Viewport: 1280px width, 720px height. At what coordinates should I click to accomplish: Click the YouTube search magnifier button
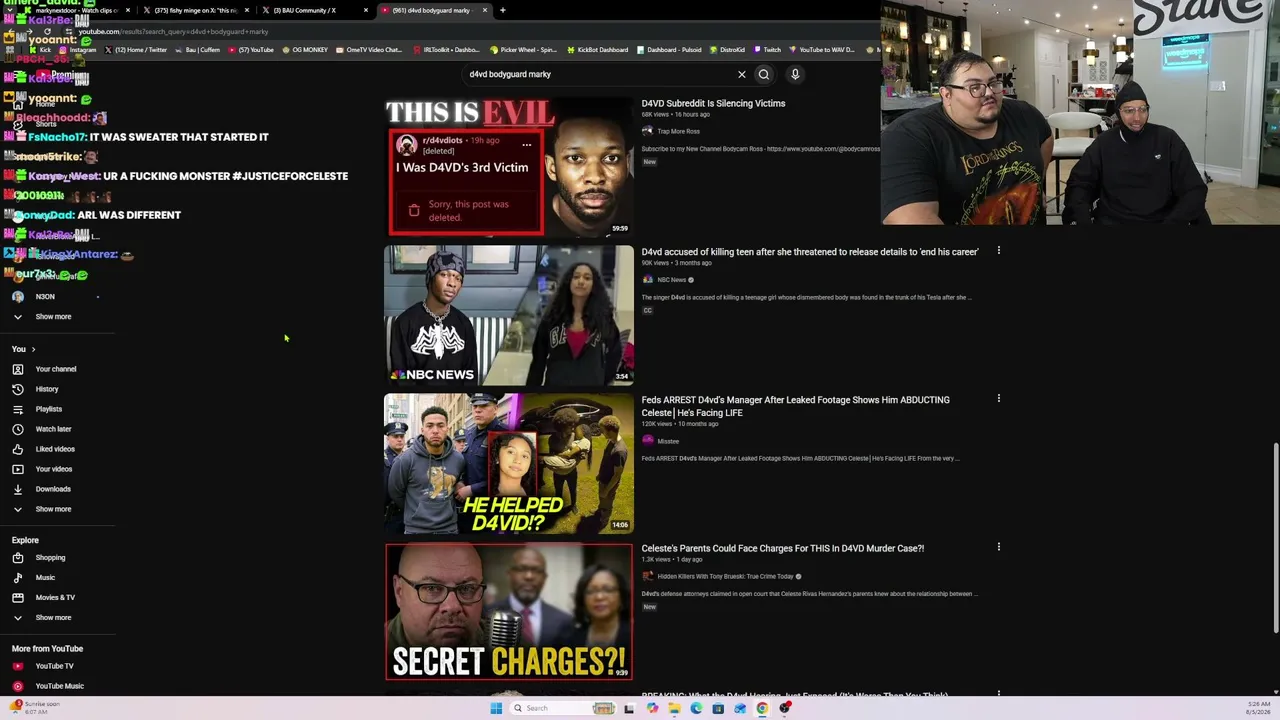tap(763, 74)
